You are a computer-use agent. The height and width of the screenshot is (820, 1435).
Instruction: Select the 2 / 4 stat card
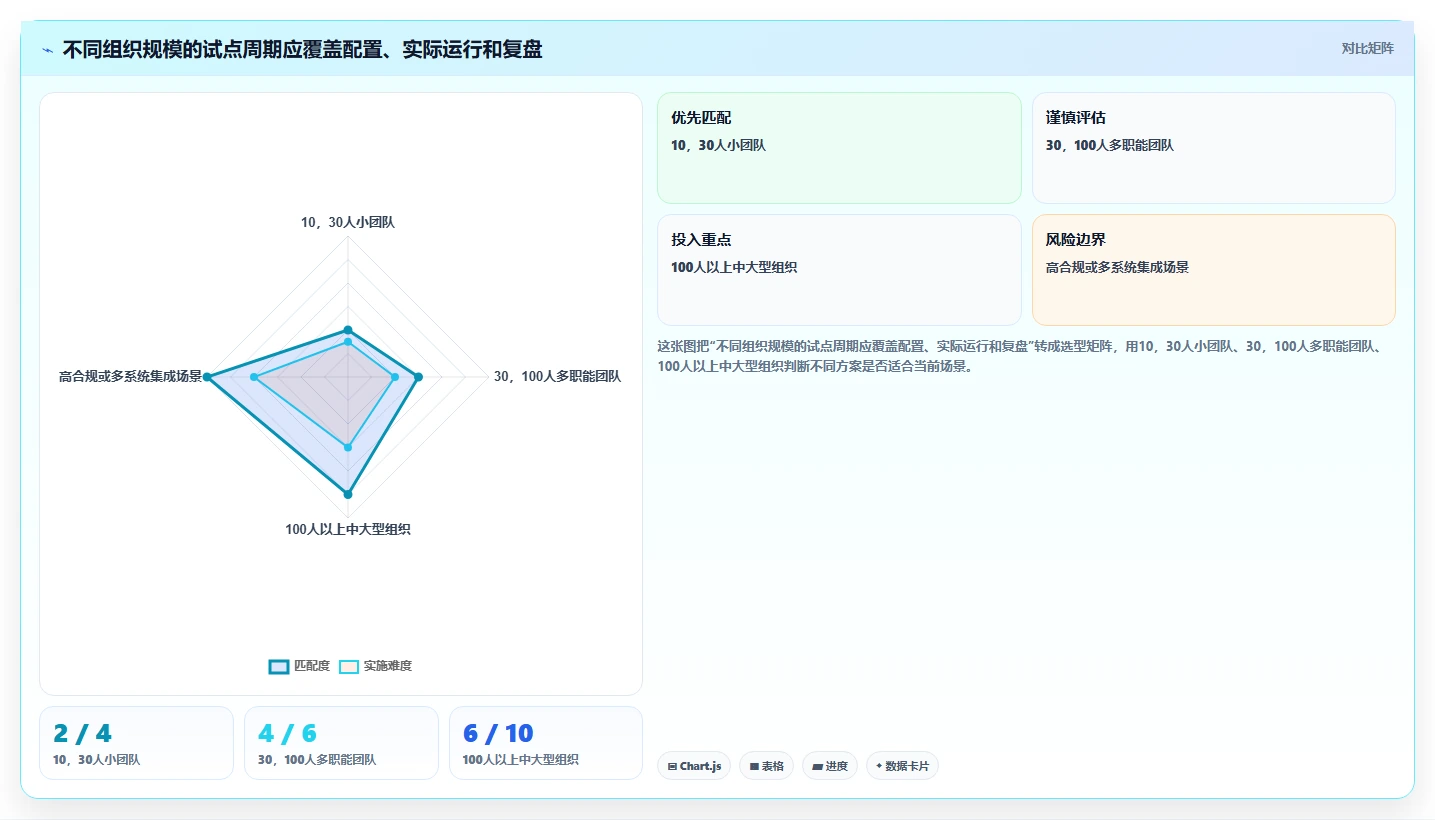136,743
